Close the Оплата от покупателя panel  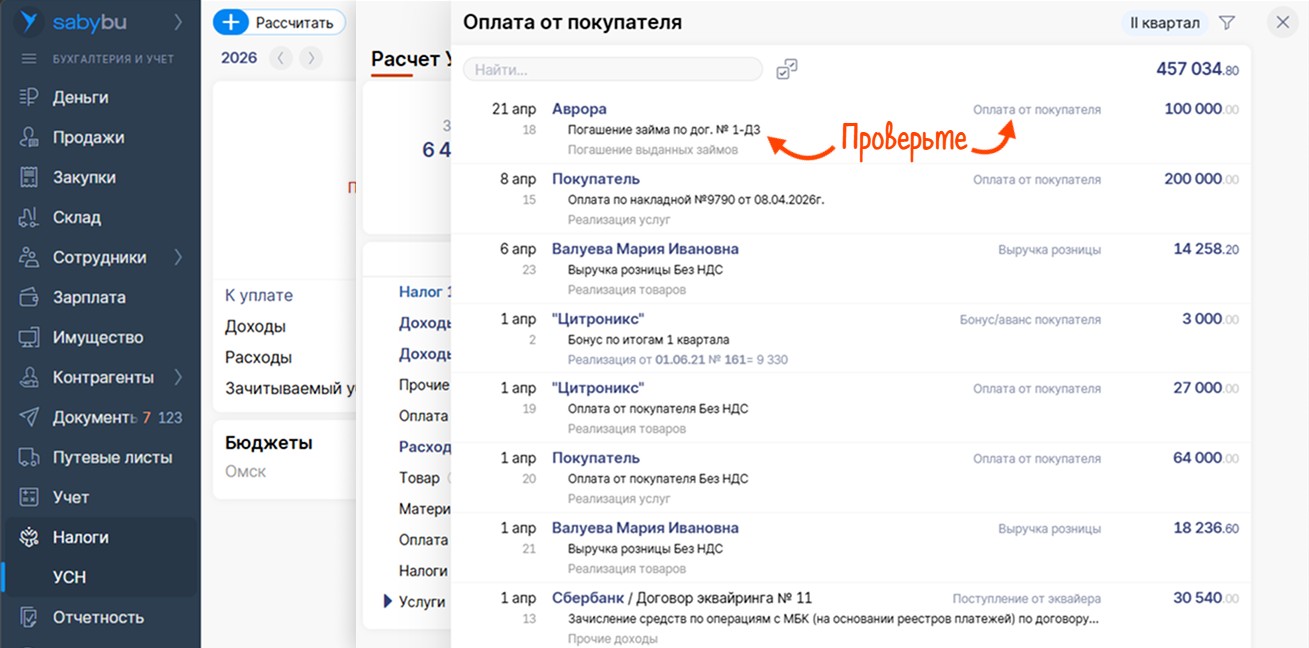click(1282, 22)
